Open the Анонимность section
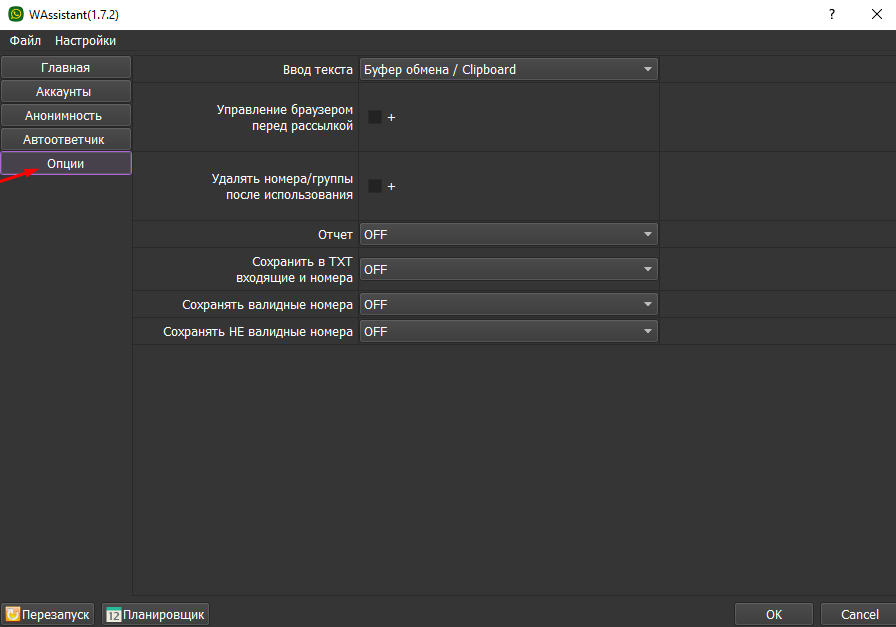The width and height of the screenshot is (896, 627). (x=66, y=115)
